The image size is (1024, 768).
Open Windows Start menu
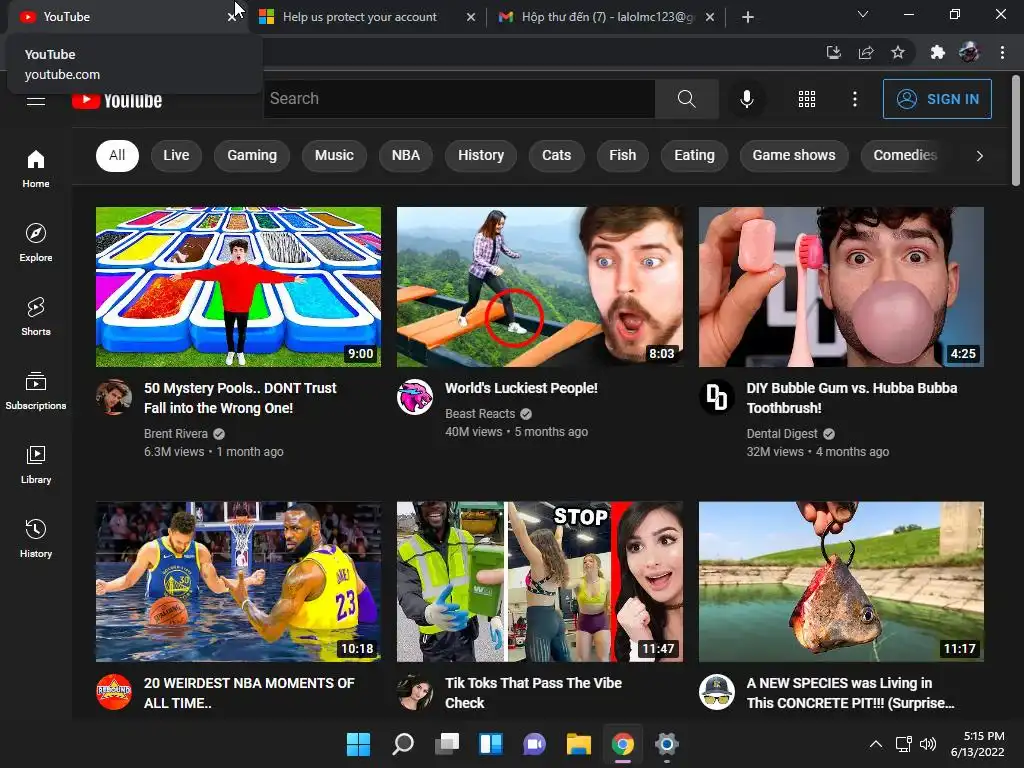click(358, 744)
